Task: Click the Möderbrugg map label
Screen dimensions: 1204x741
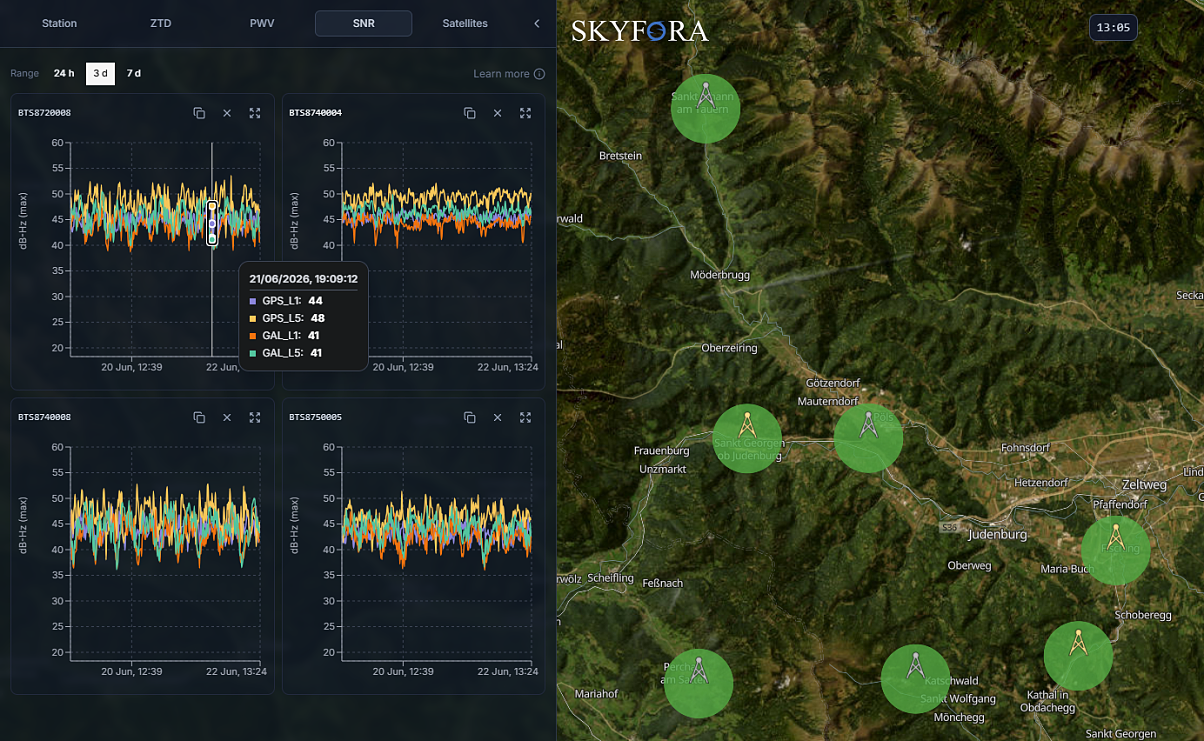Action: [x=720, y=275]
